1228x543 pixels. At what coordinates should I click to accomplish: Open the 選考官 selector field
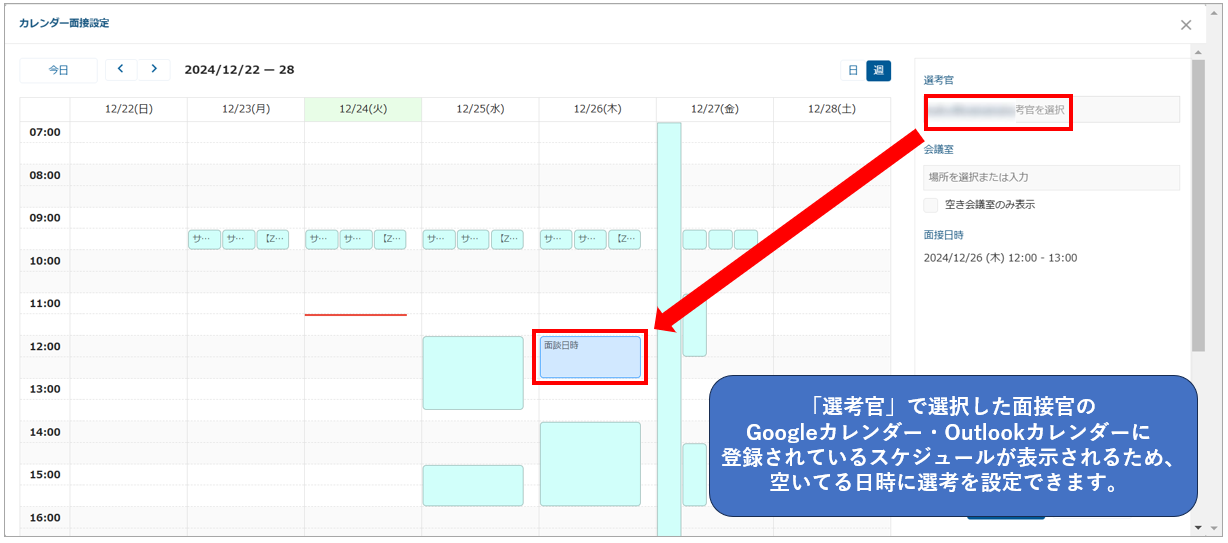click(x=1050, y=109)
